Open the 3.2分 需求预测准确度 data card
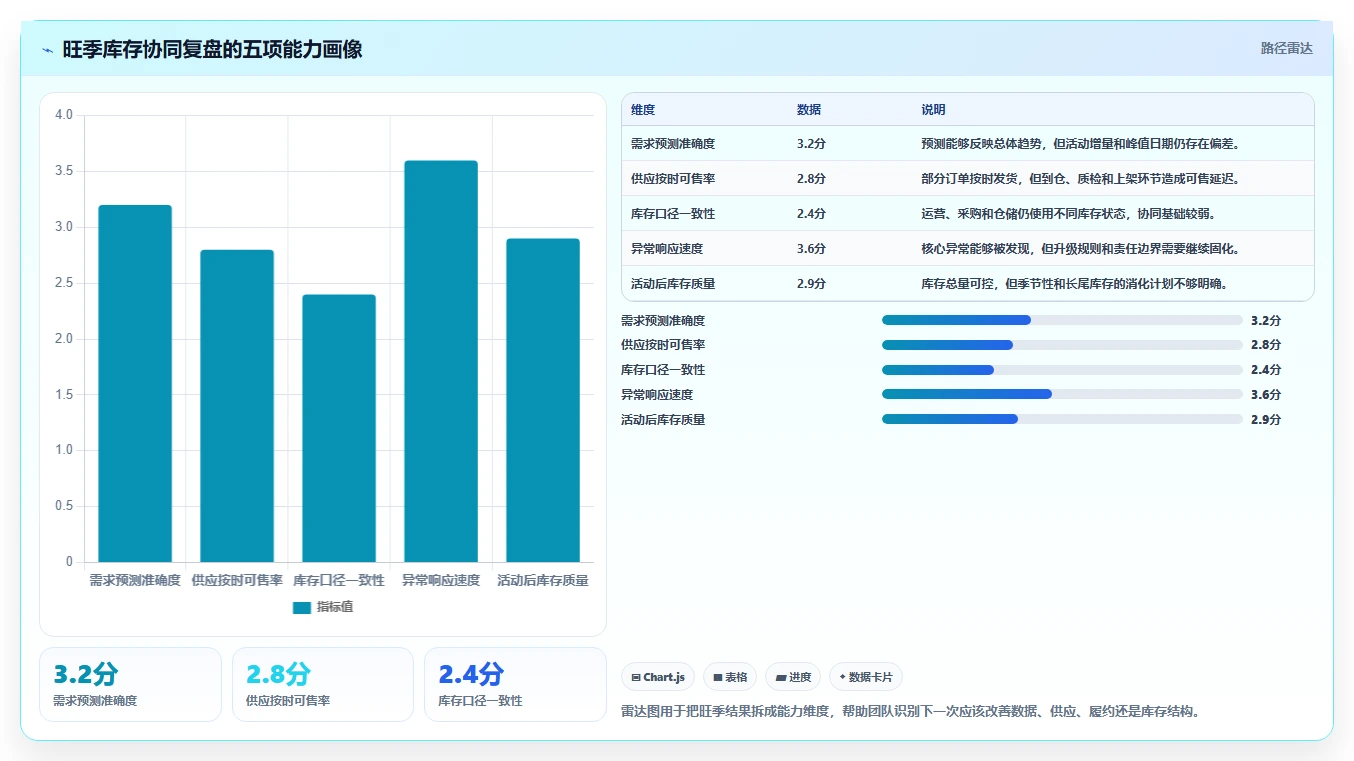The image size is (1354, 761). click(130, 684)
